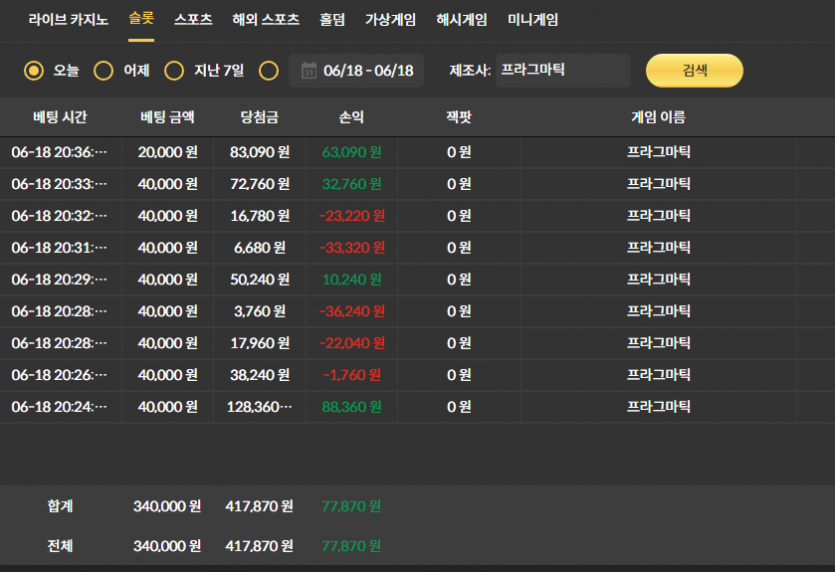Screen dimensions: 835x572
Task: Switch to the 해시게임 tab
Action: point(462,20)
